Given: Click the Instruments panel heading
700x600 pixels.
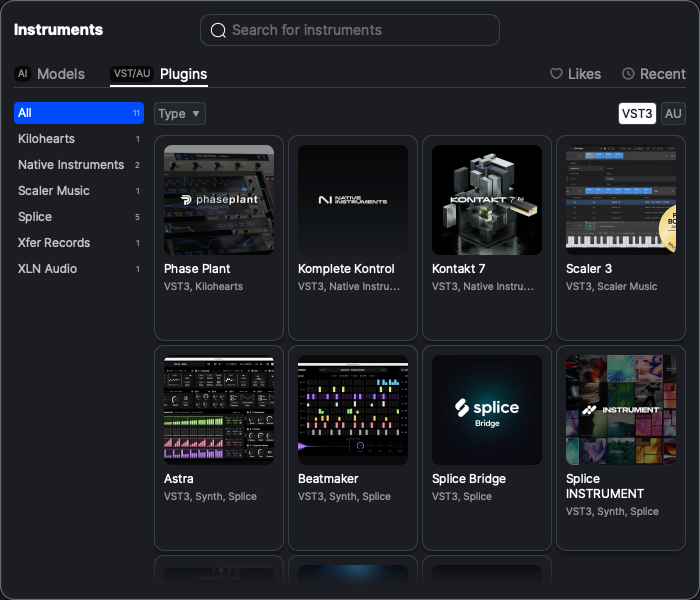Looking at the screenshot, I should 58,29.
